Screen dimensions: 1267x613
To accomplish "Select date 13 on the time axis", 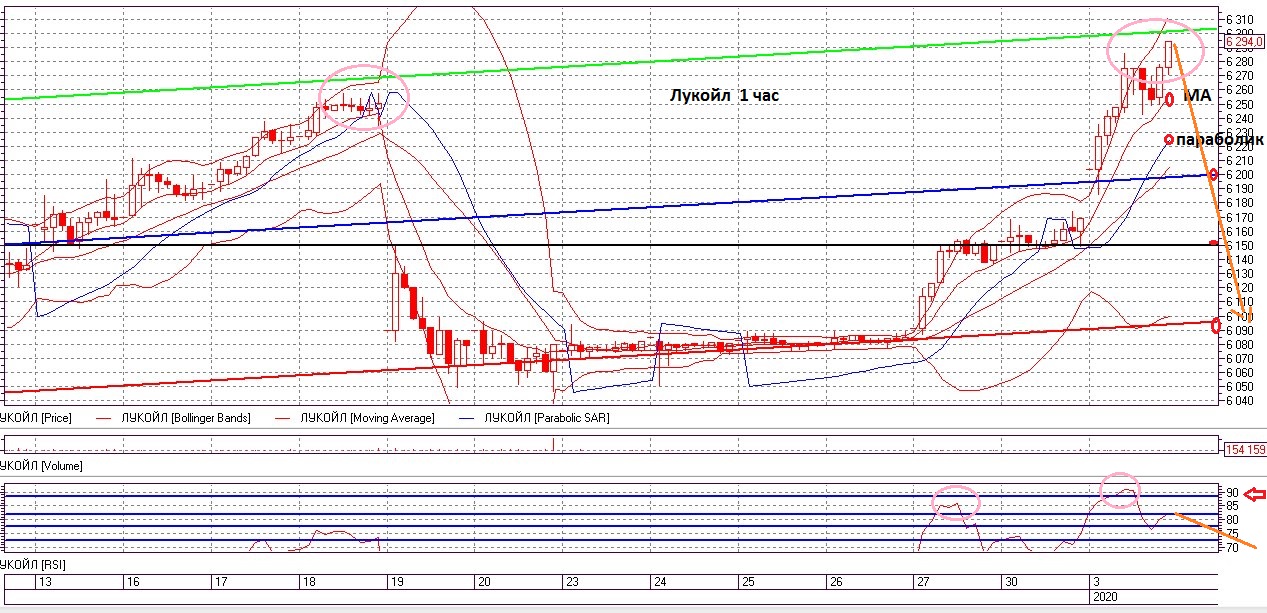I will coord(44,581).
